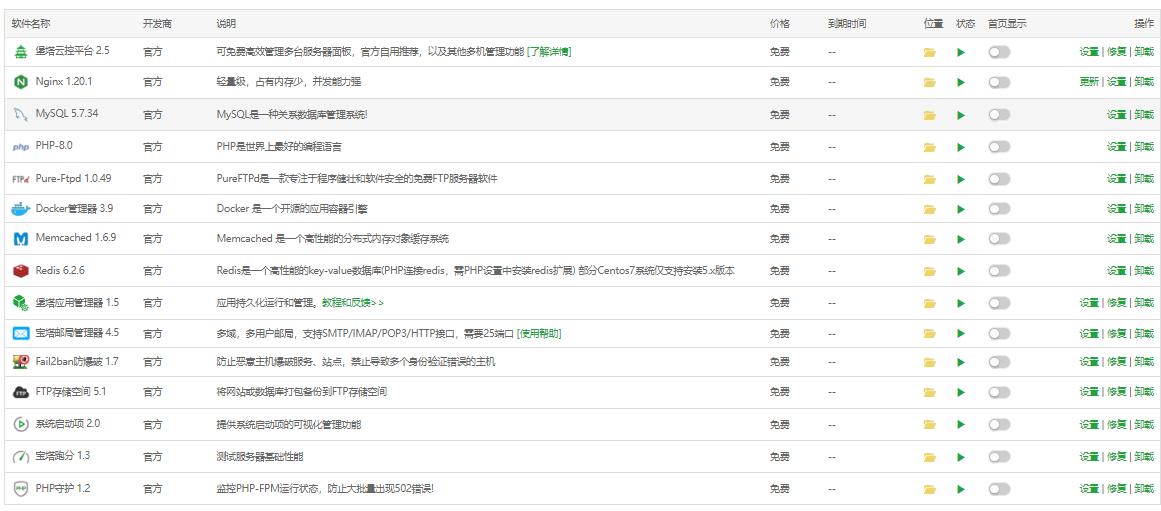Viewport: 1161px width, 511px height.
Task: Open 设置 for Redis 6.2.6
Action: pos(1117,271)
